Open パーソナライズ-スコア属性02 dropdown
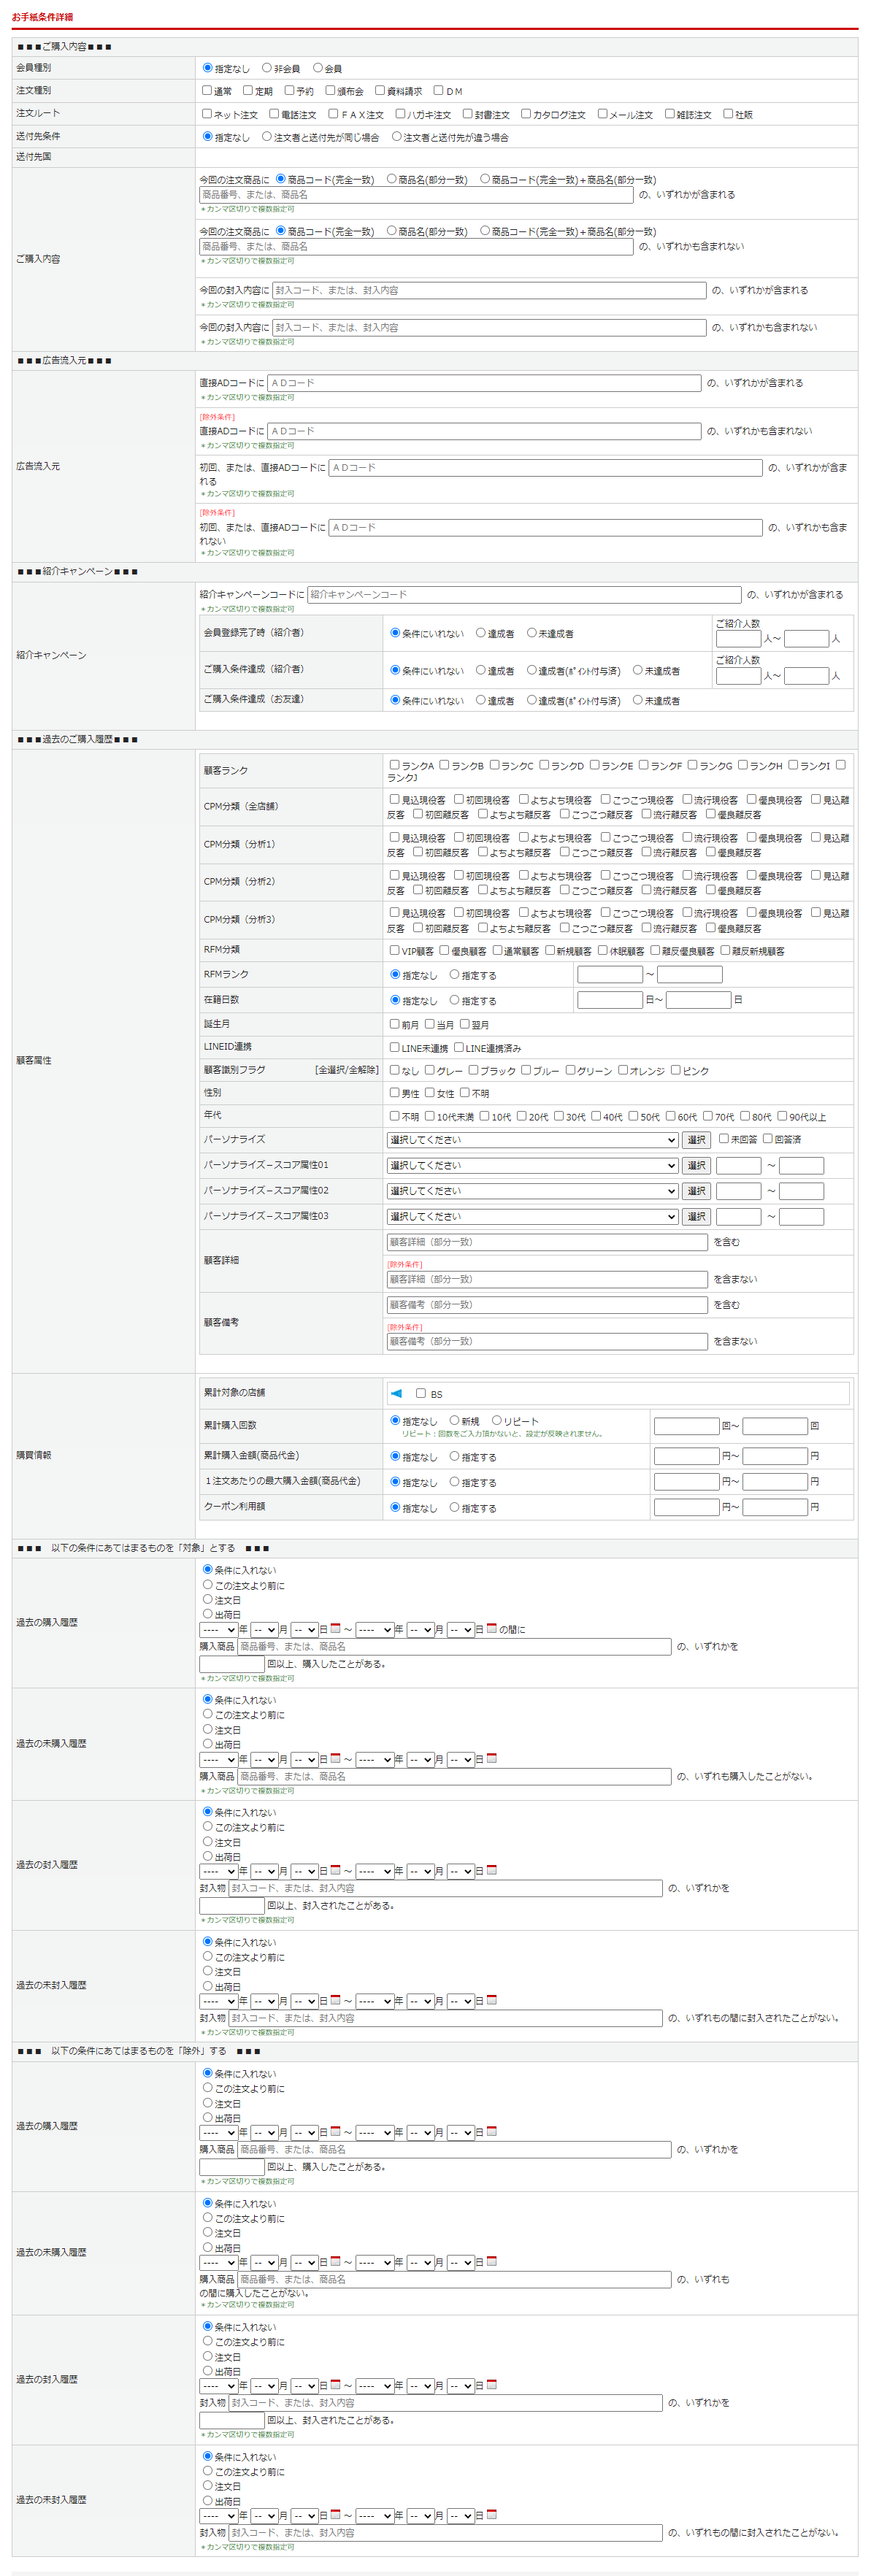Screen dimensions: 871x2576 (532, 1191)
